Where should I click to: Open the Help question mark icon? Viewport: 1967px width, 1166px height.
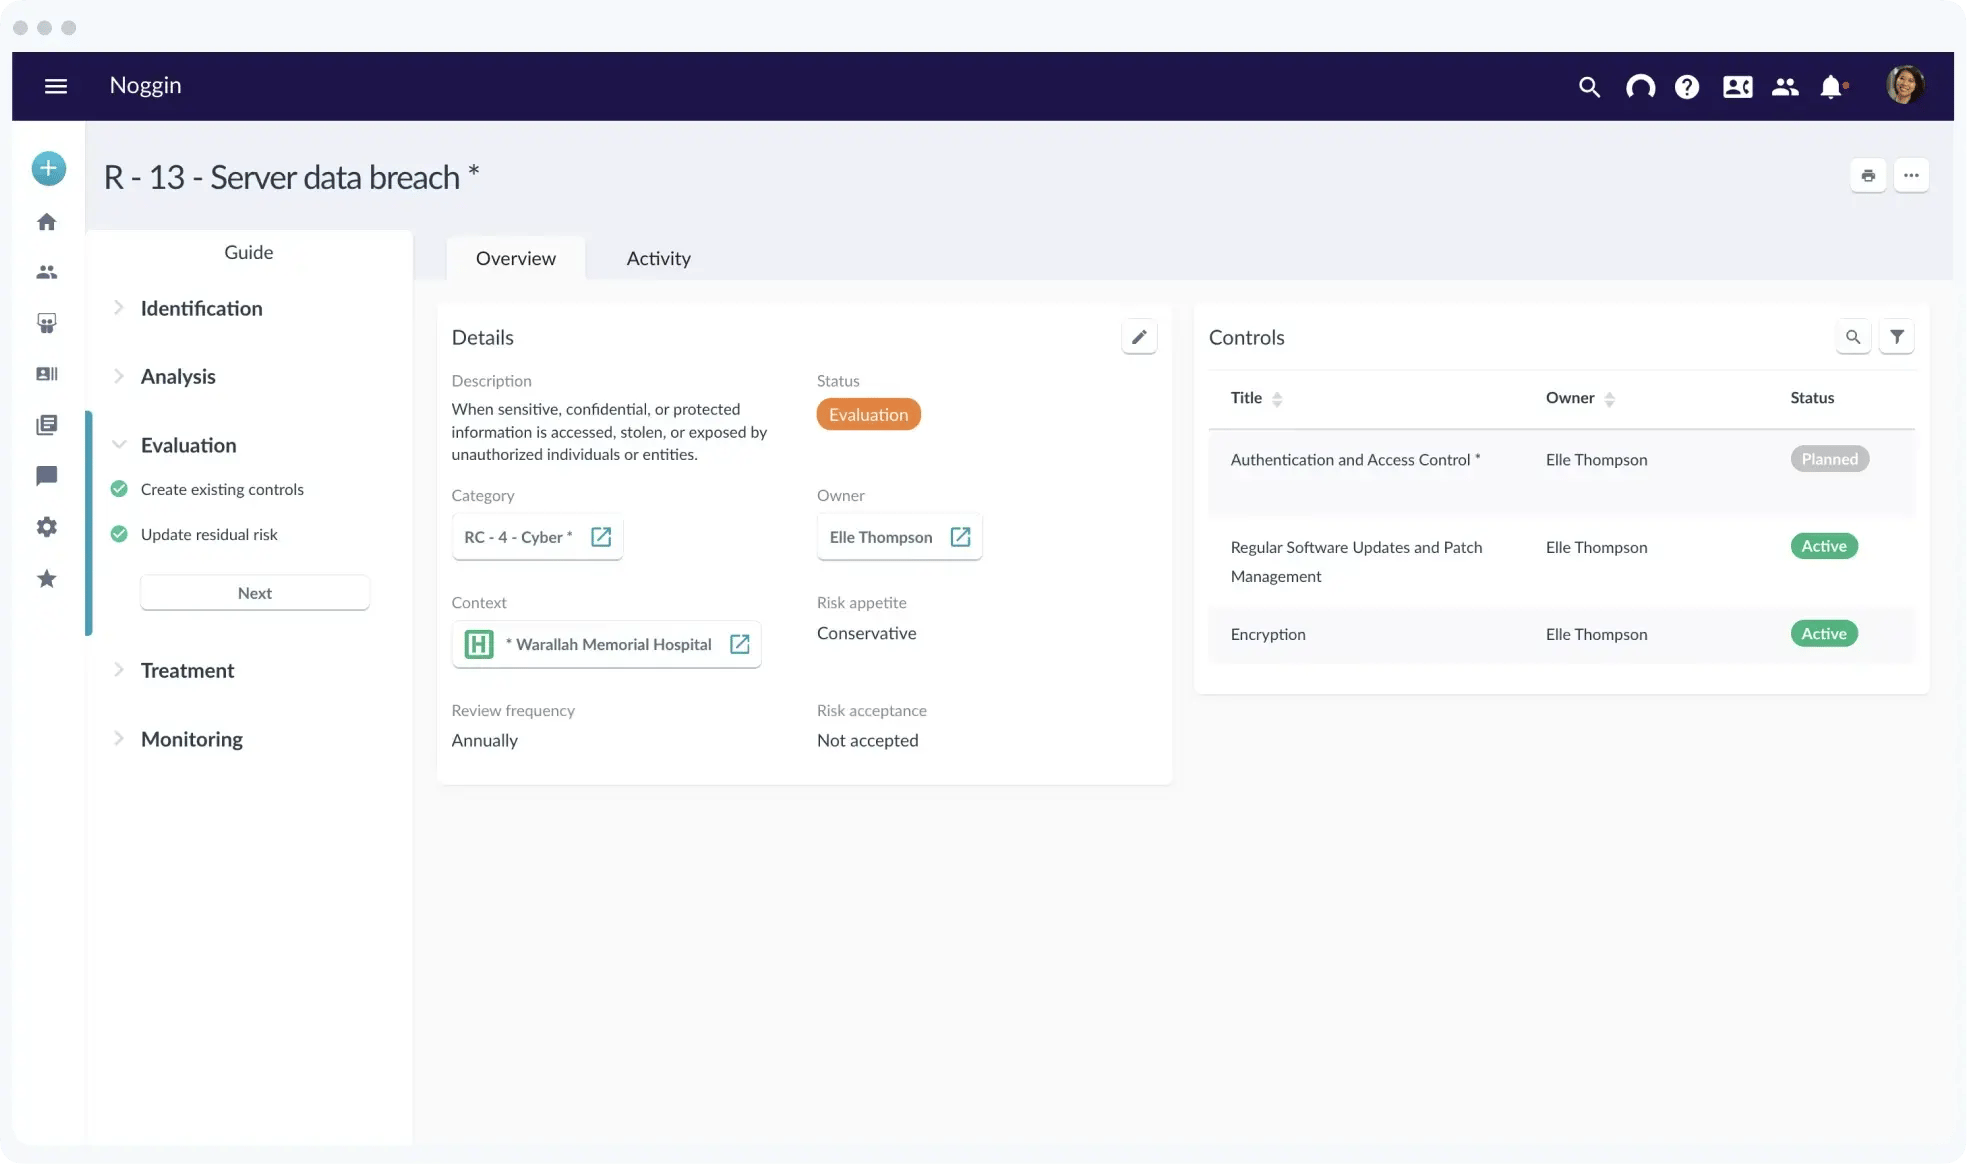1686,87
